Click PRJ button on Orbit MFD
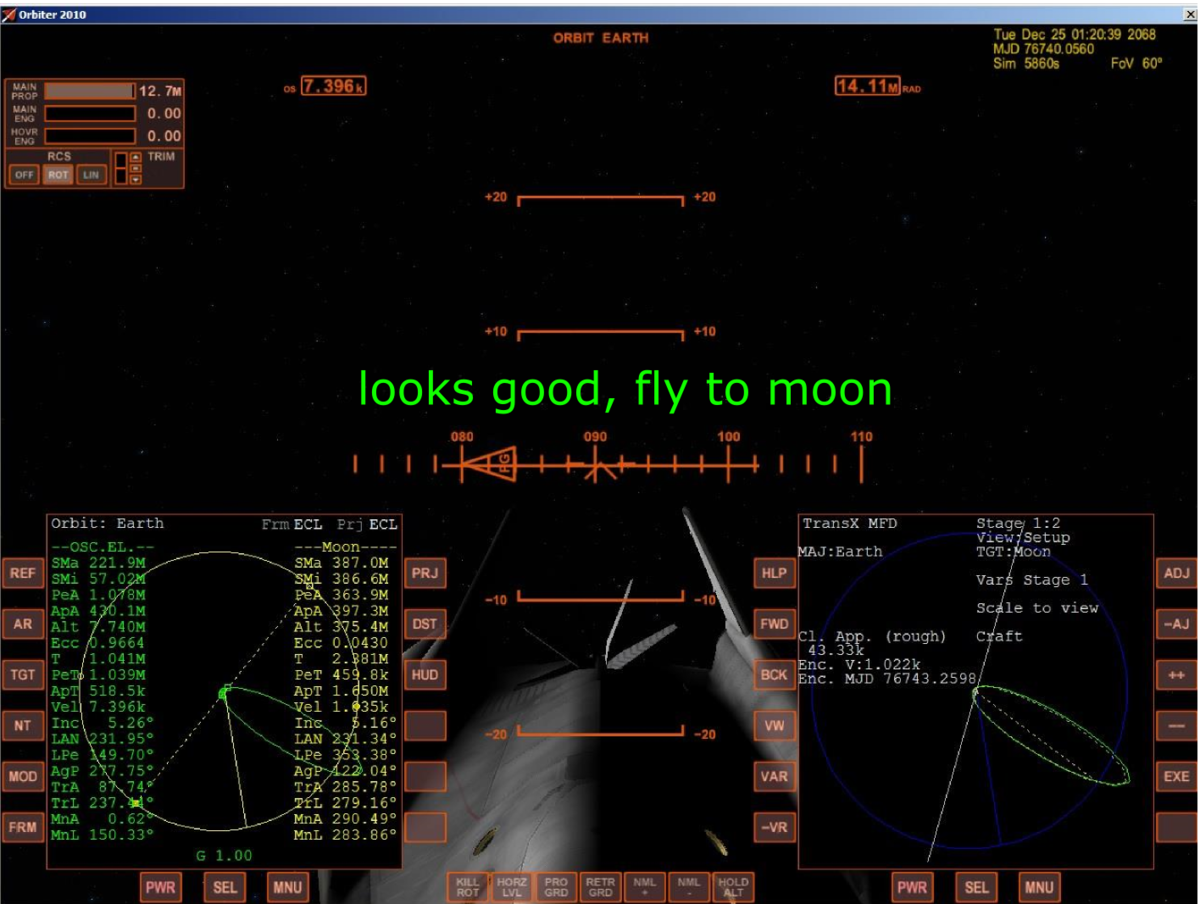The image size is (1200, 904). point(425,573)
